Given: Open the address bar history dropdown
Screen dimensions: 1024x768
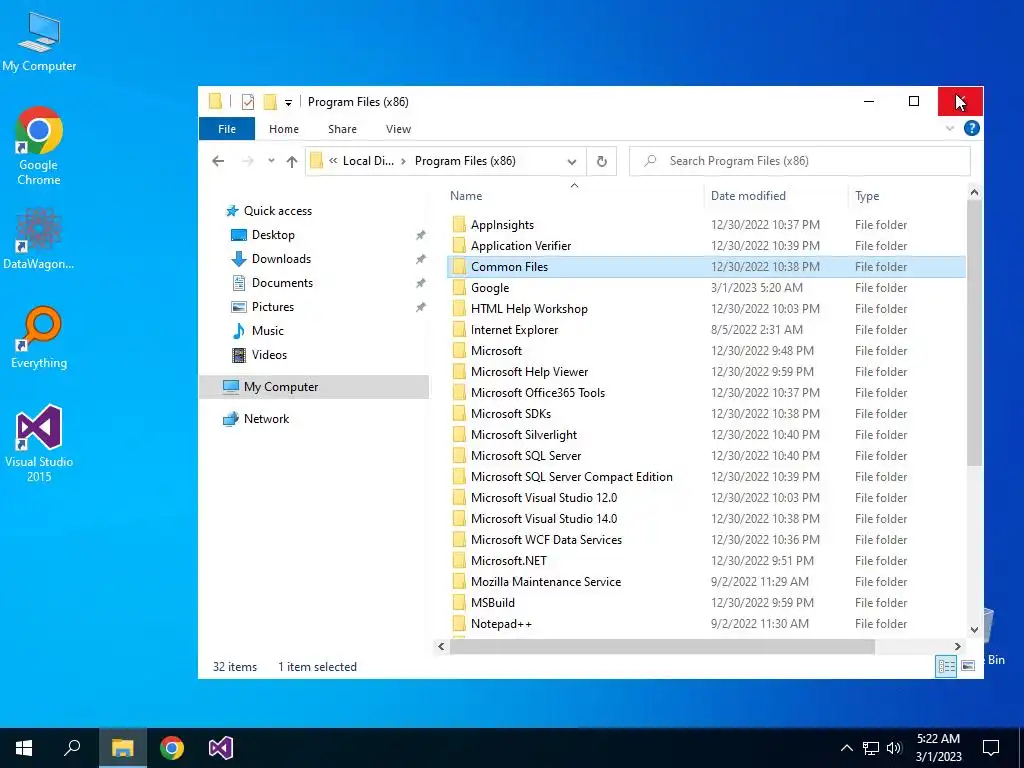Looking at the screenshot, I should tap(571, 162).
